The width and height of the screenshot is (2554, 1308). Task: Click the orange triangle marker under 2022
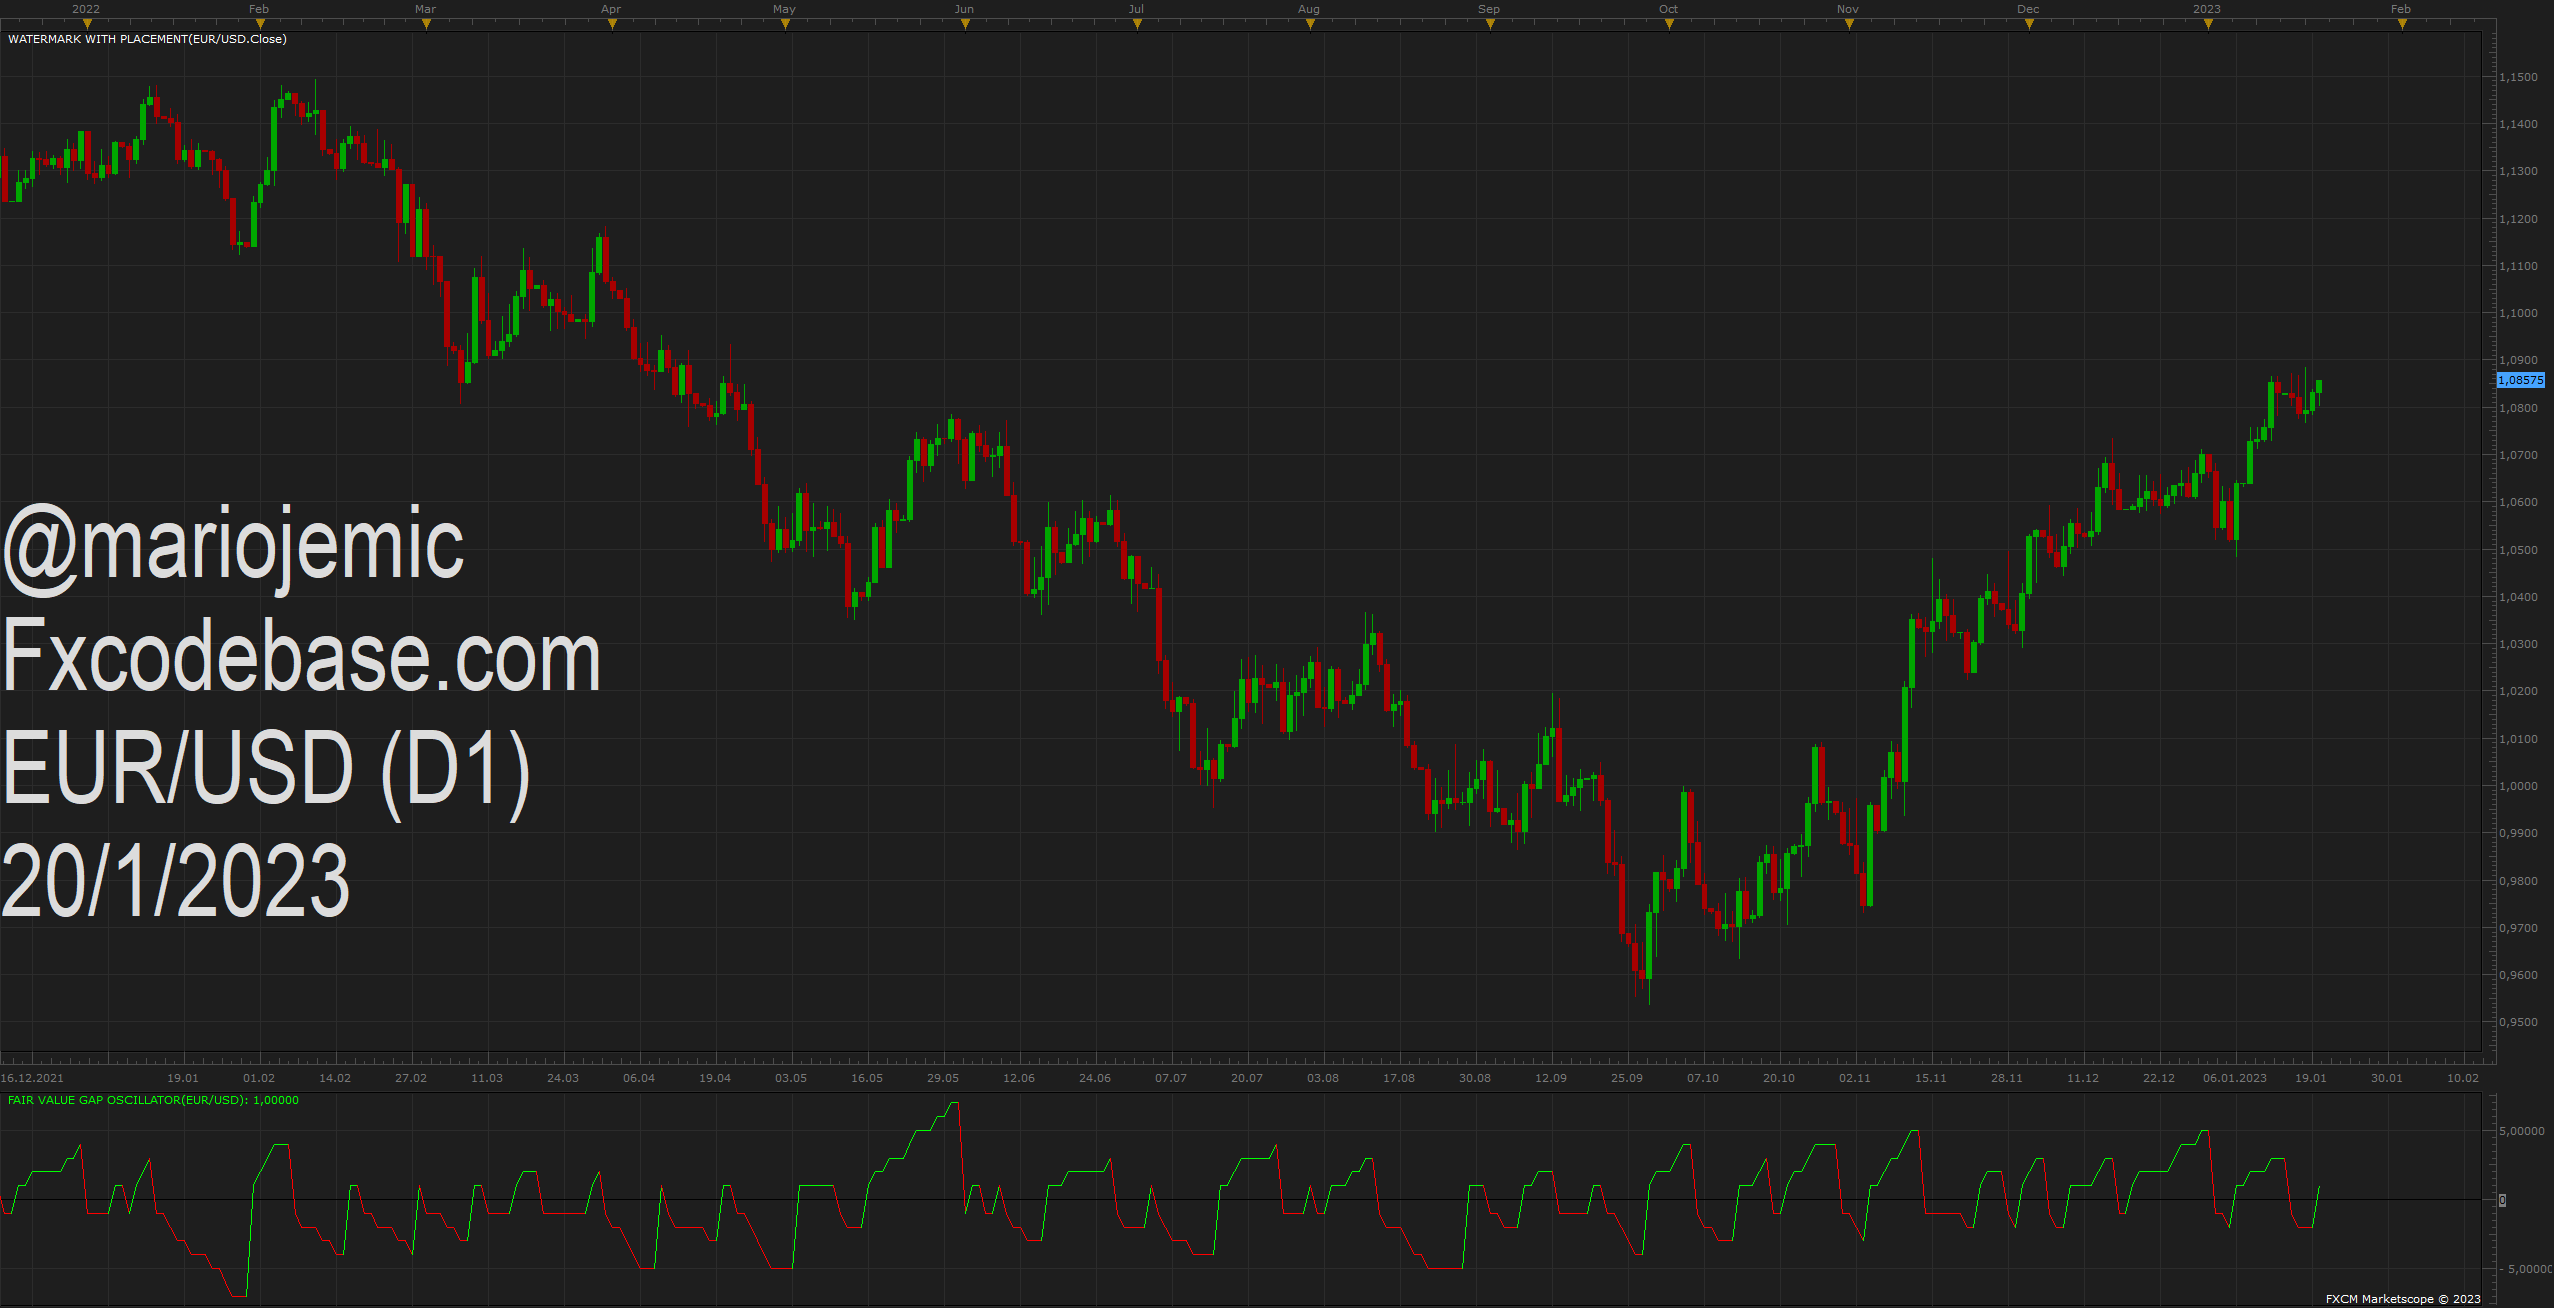coord(87,24)
